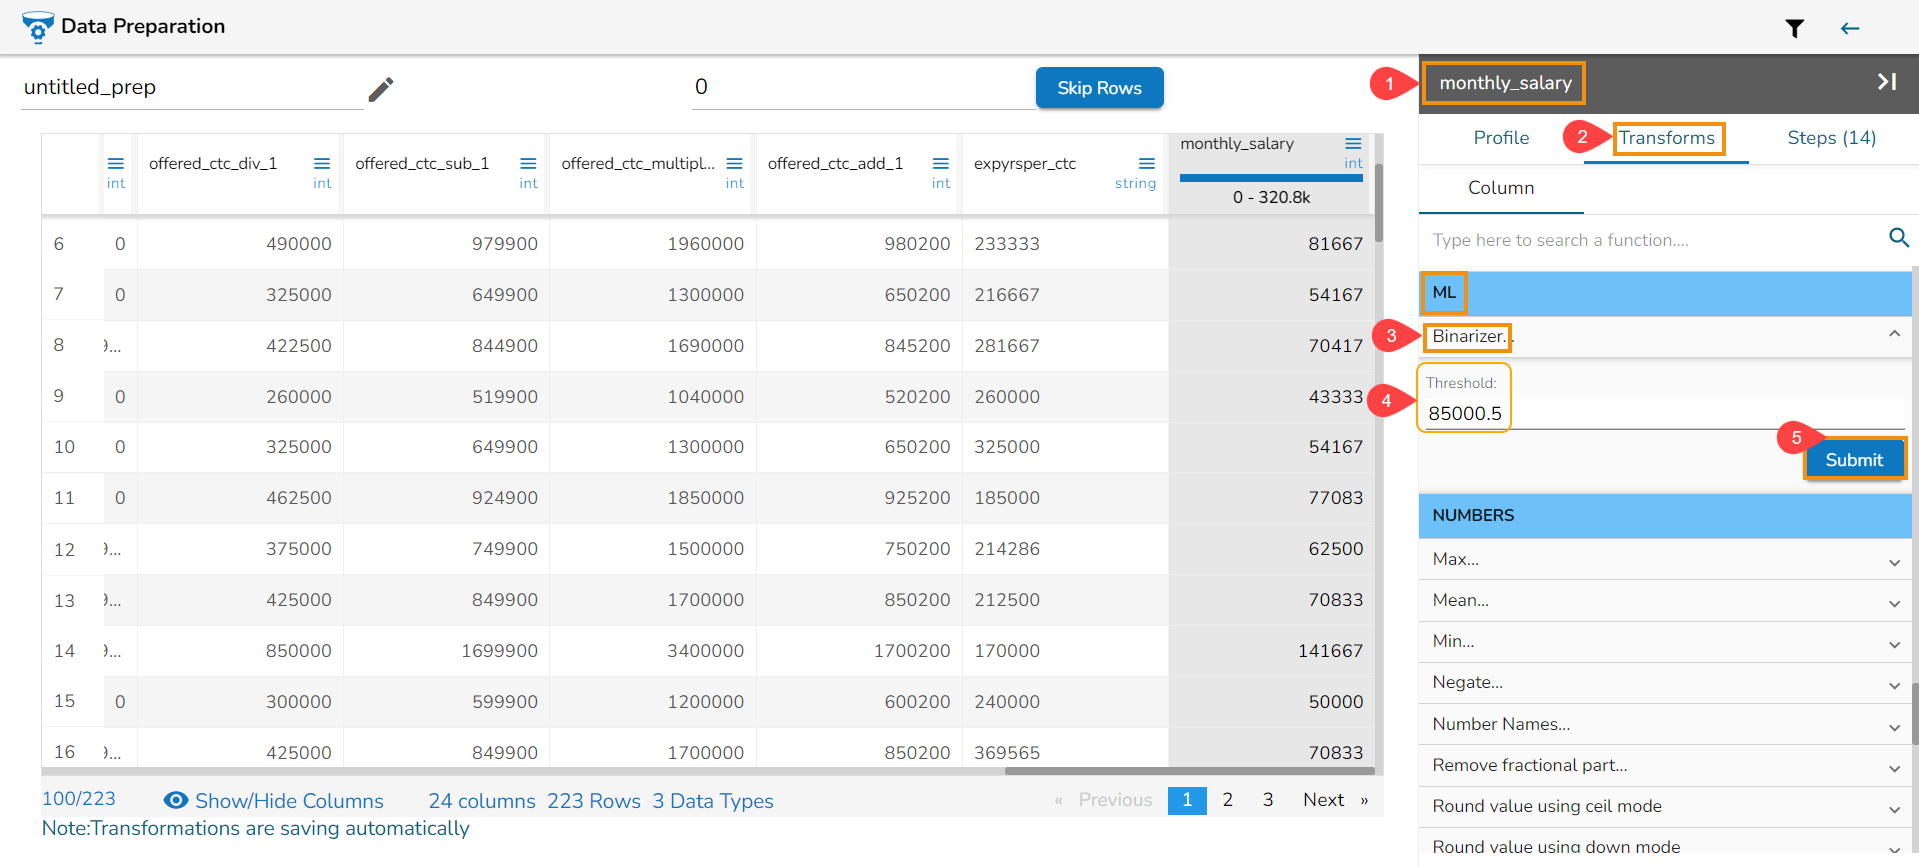The width and height of the screenshot is (1919, 867).
Task: Click the Skip Rows button
Action: [1099, 88]
